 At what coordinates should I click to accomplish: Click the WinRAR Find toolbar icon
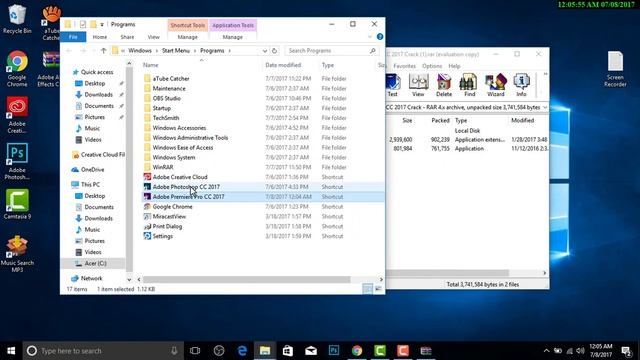tap(469, 85)
